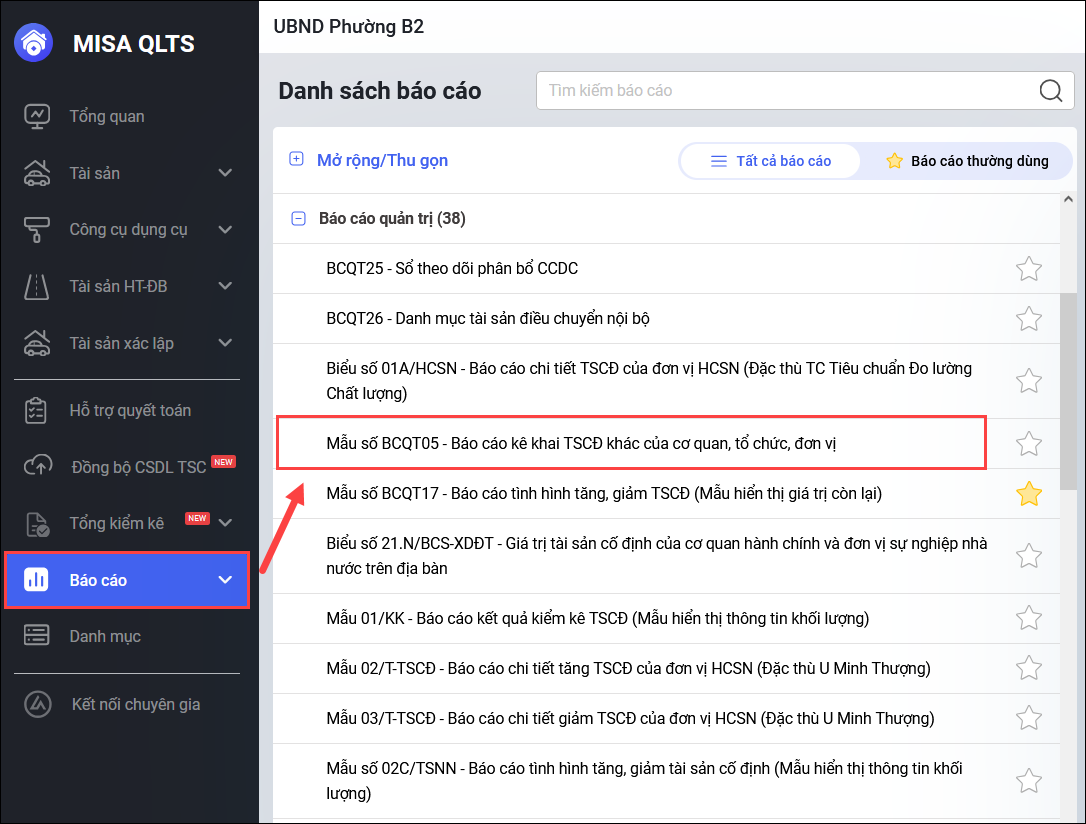Click the UBND Phường B2 unit name
The height and width of the screenshot is (824, 1086).
348,26
